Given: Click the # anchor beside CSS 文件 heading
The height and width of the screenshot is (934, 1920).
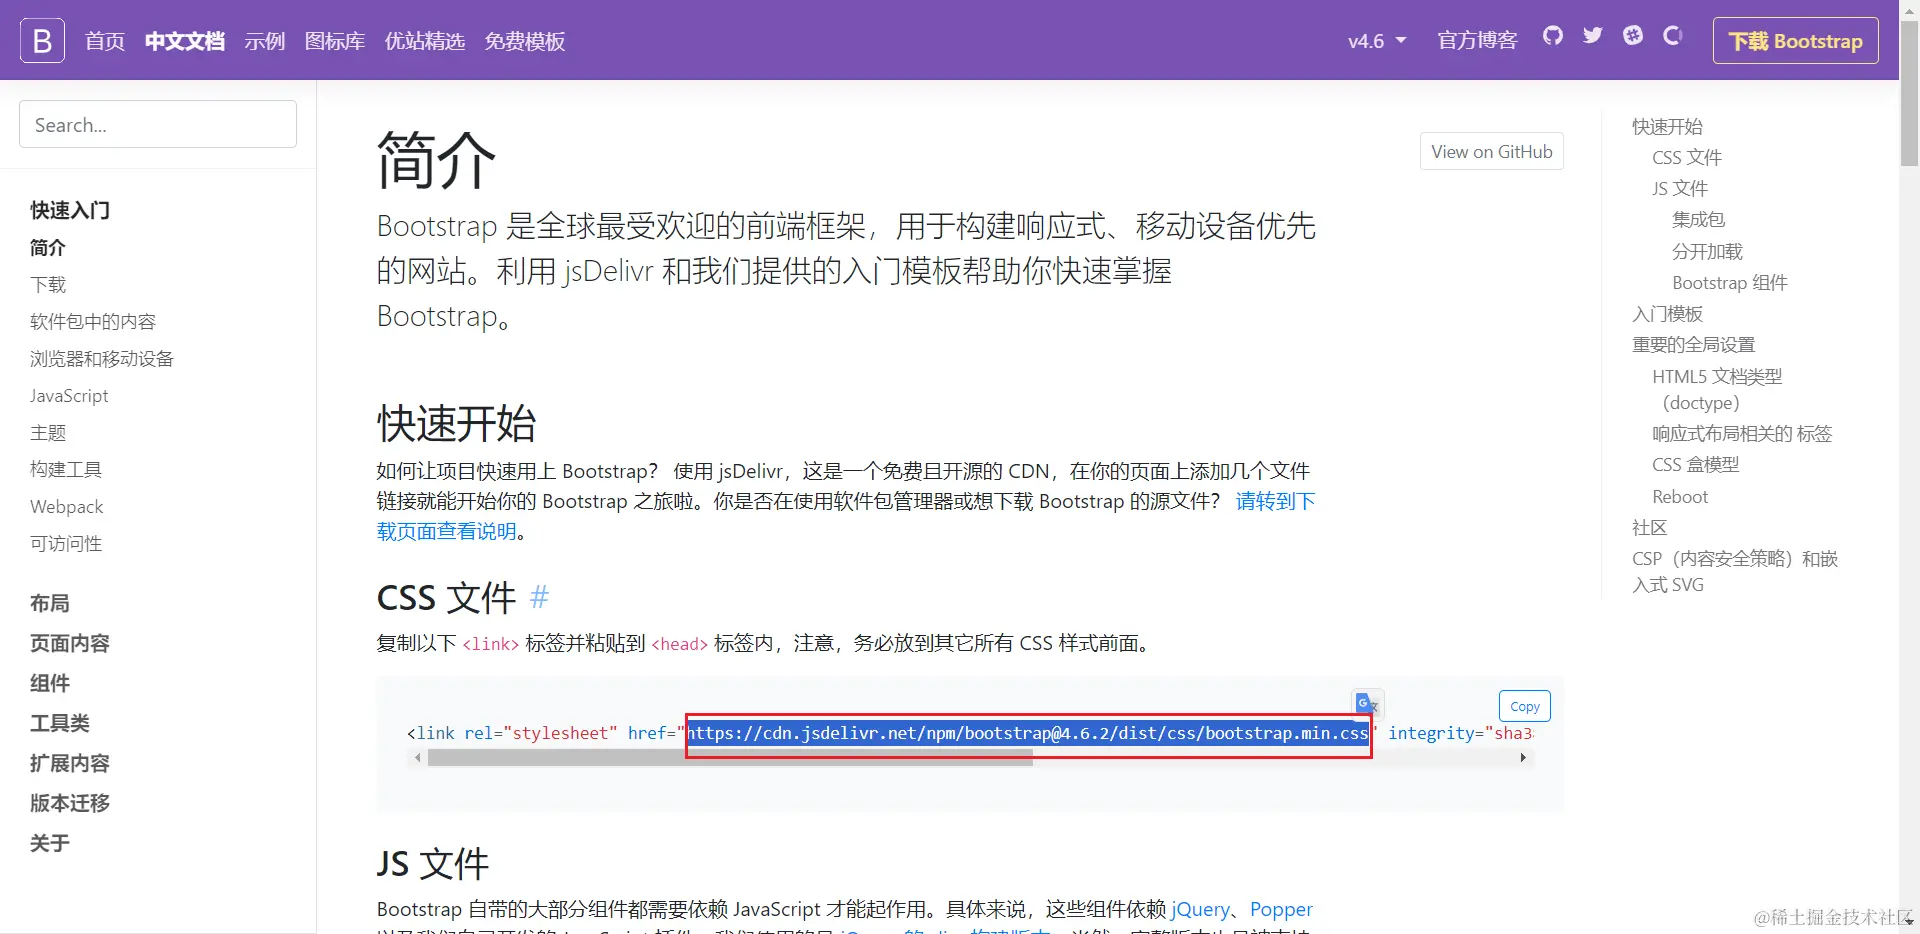Looking at the screenshot, I should click(539, 597).
